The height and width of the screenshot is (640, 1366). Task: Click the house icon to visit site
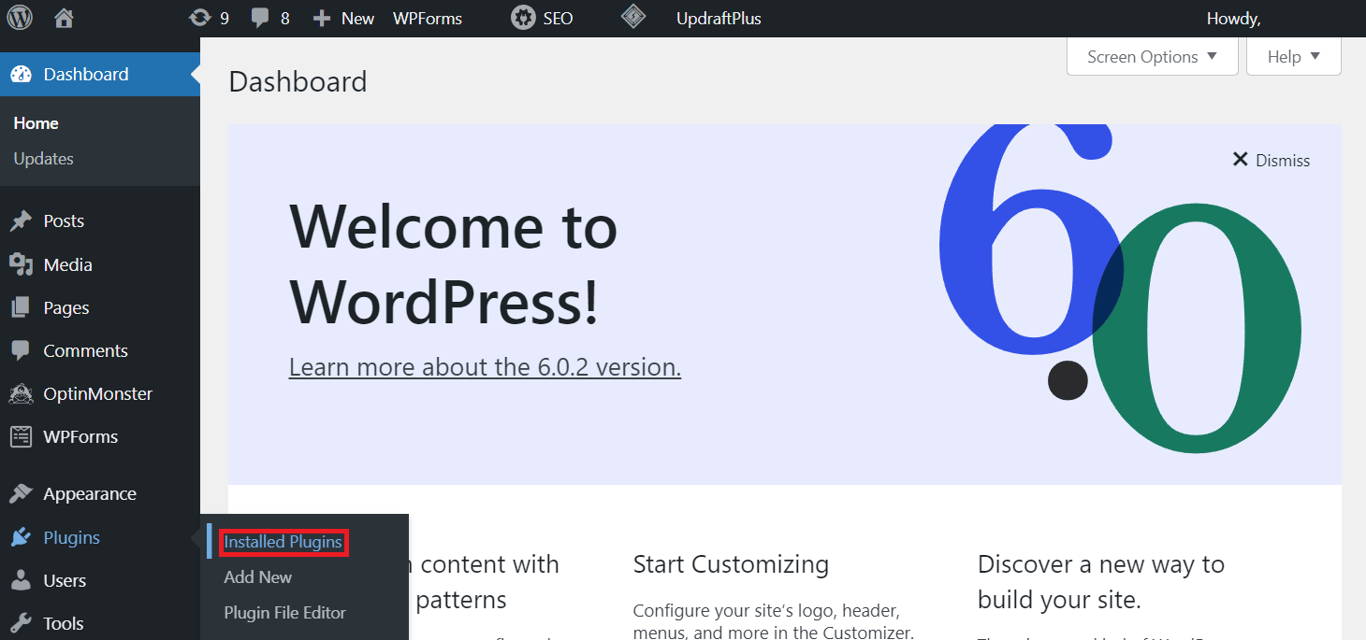(x=63, y=17)
